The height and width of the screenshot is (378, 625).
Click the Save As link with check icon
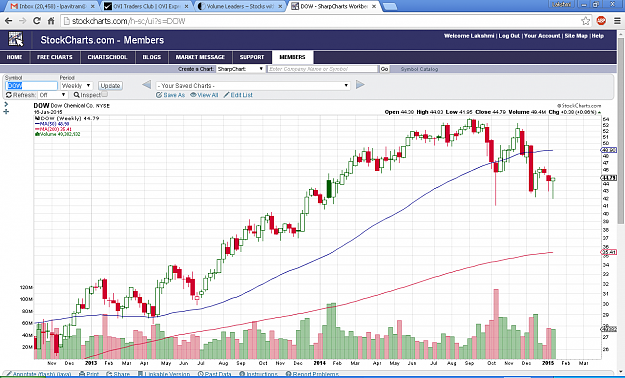pyautogui.click(x=171, y=95)
